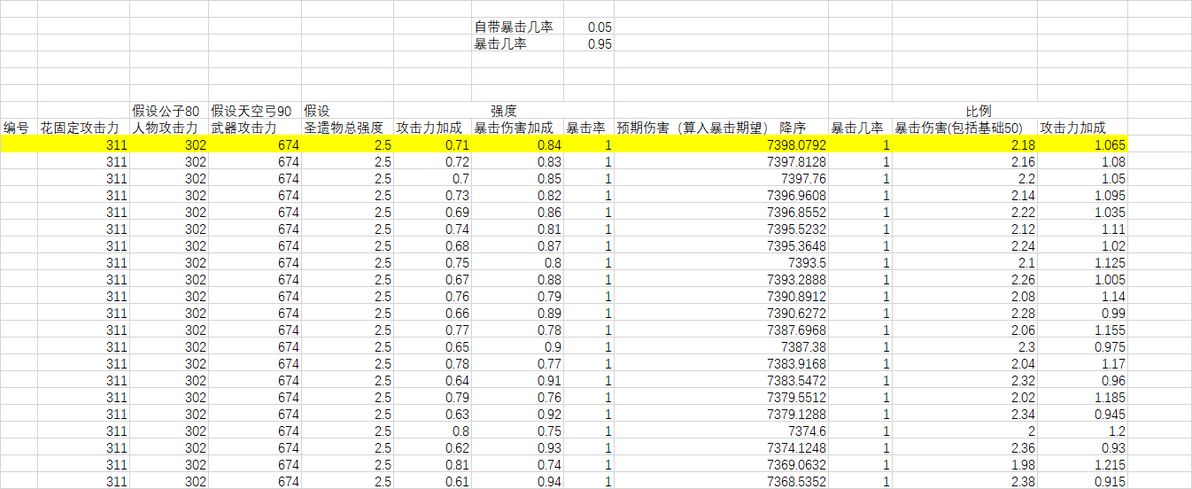Select the 暴击几率 header under 比例
This screenshot has height=489, width=1192.
(861, 128)
